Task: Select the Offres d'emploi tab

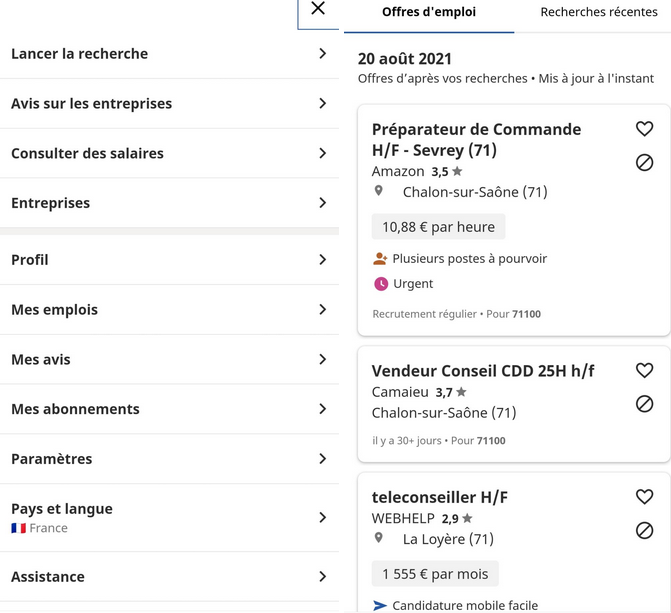Action: 429,12
